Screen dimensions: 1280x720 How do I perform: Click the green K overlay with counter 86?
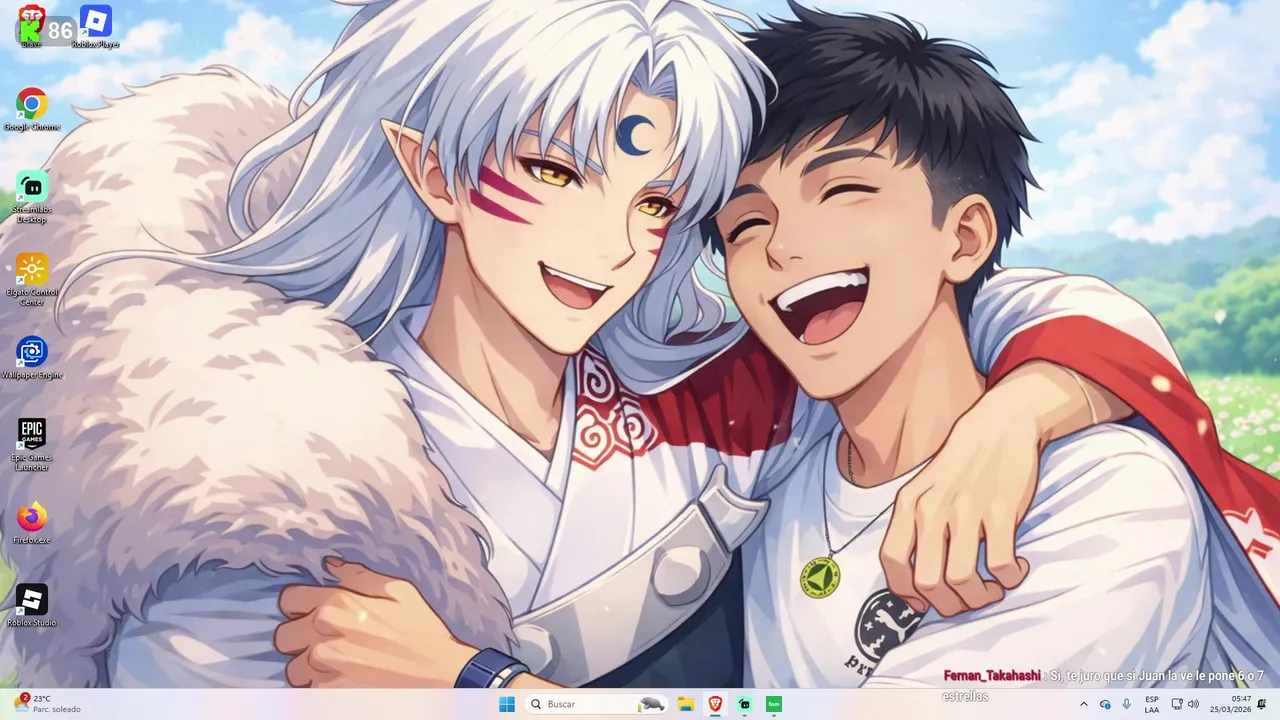(x=46, y=31)
